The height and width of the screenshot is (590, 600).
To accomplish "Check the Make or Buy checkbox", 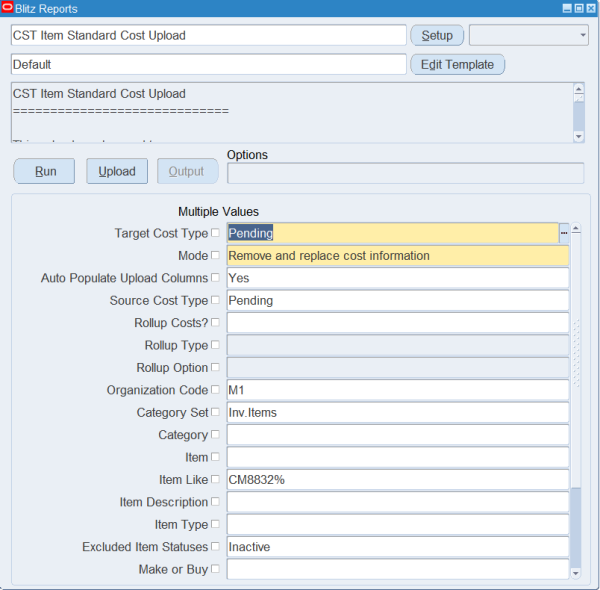I will coord(215,569).
